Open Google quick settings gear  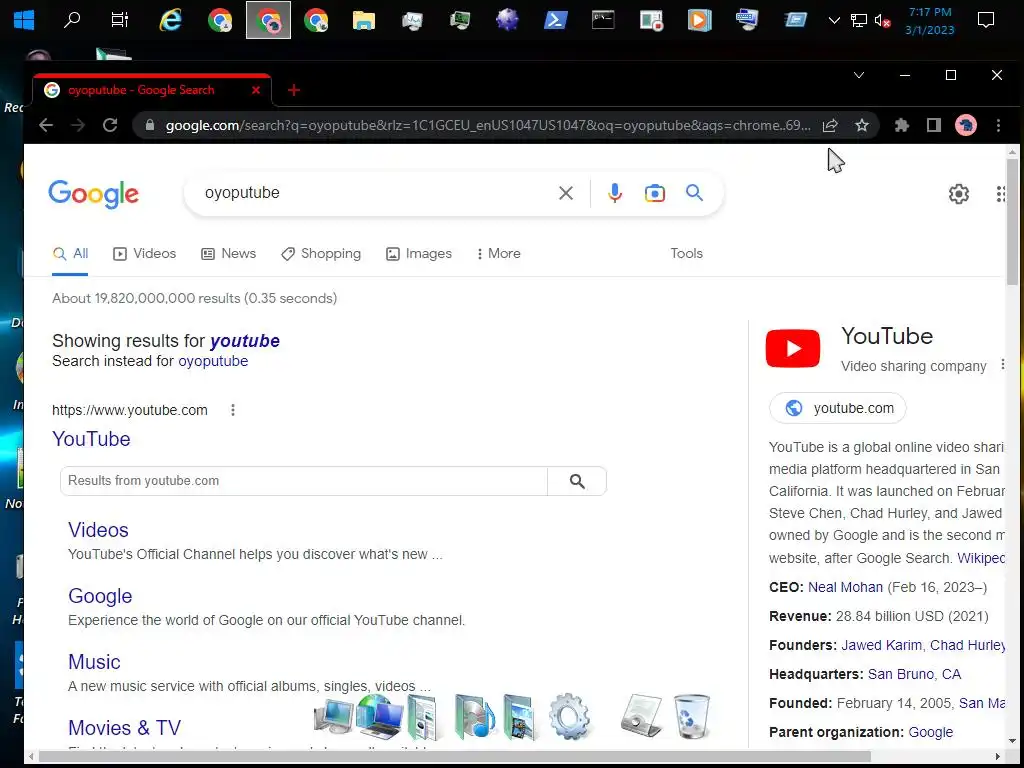(x=958, y=194)
